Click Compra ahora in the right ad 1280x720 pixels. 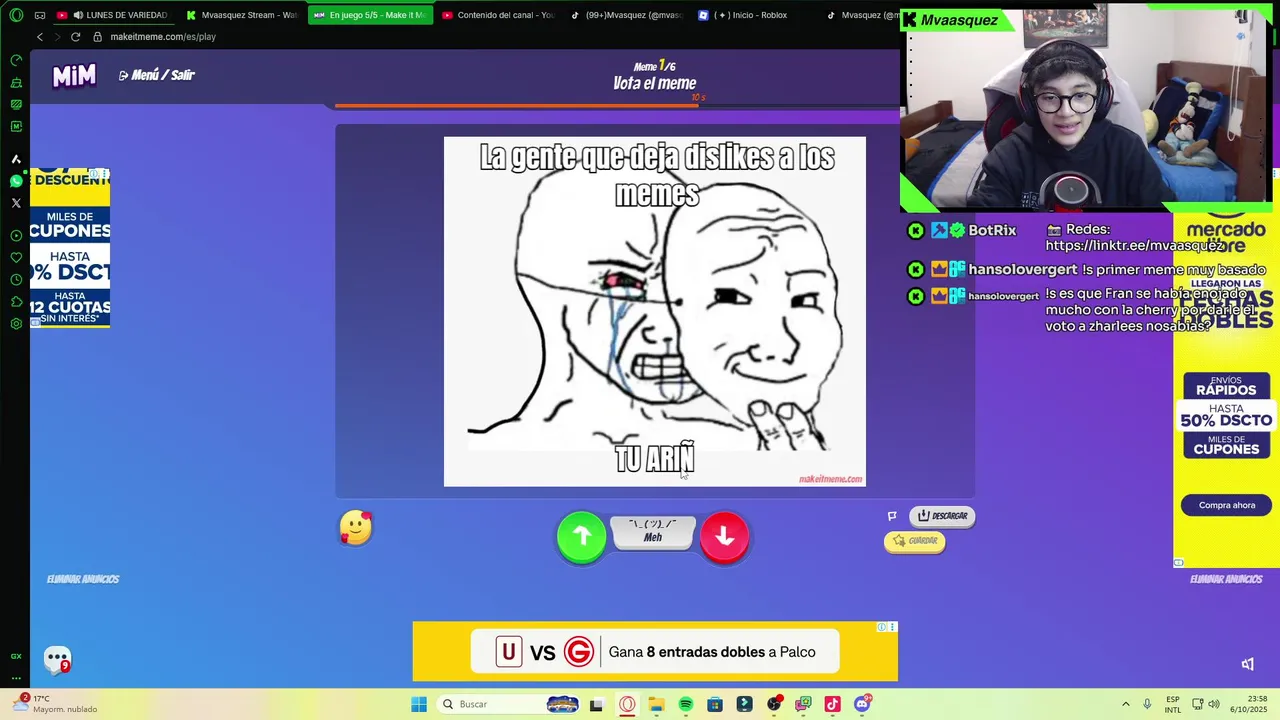(x=1226, y=505)
